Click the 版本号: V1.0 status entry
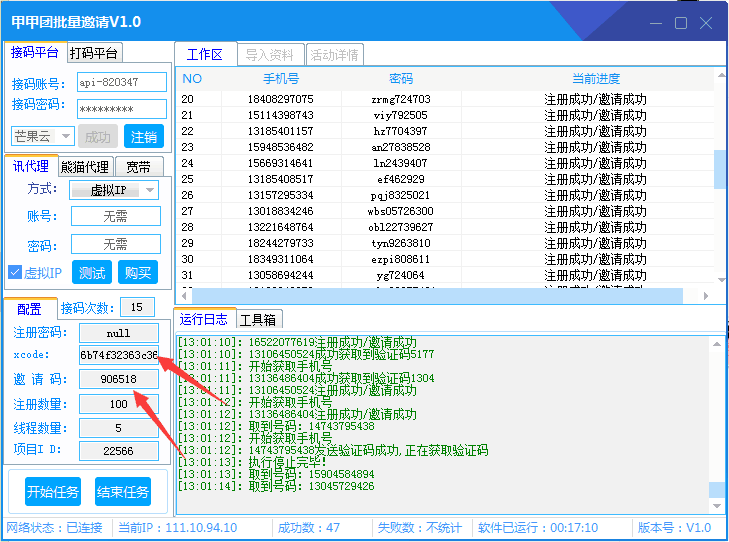Viewport: 729px width, 542px height. point(674,528)
